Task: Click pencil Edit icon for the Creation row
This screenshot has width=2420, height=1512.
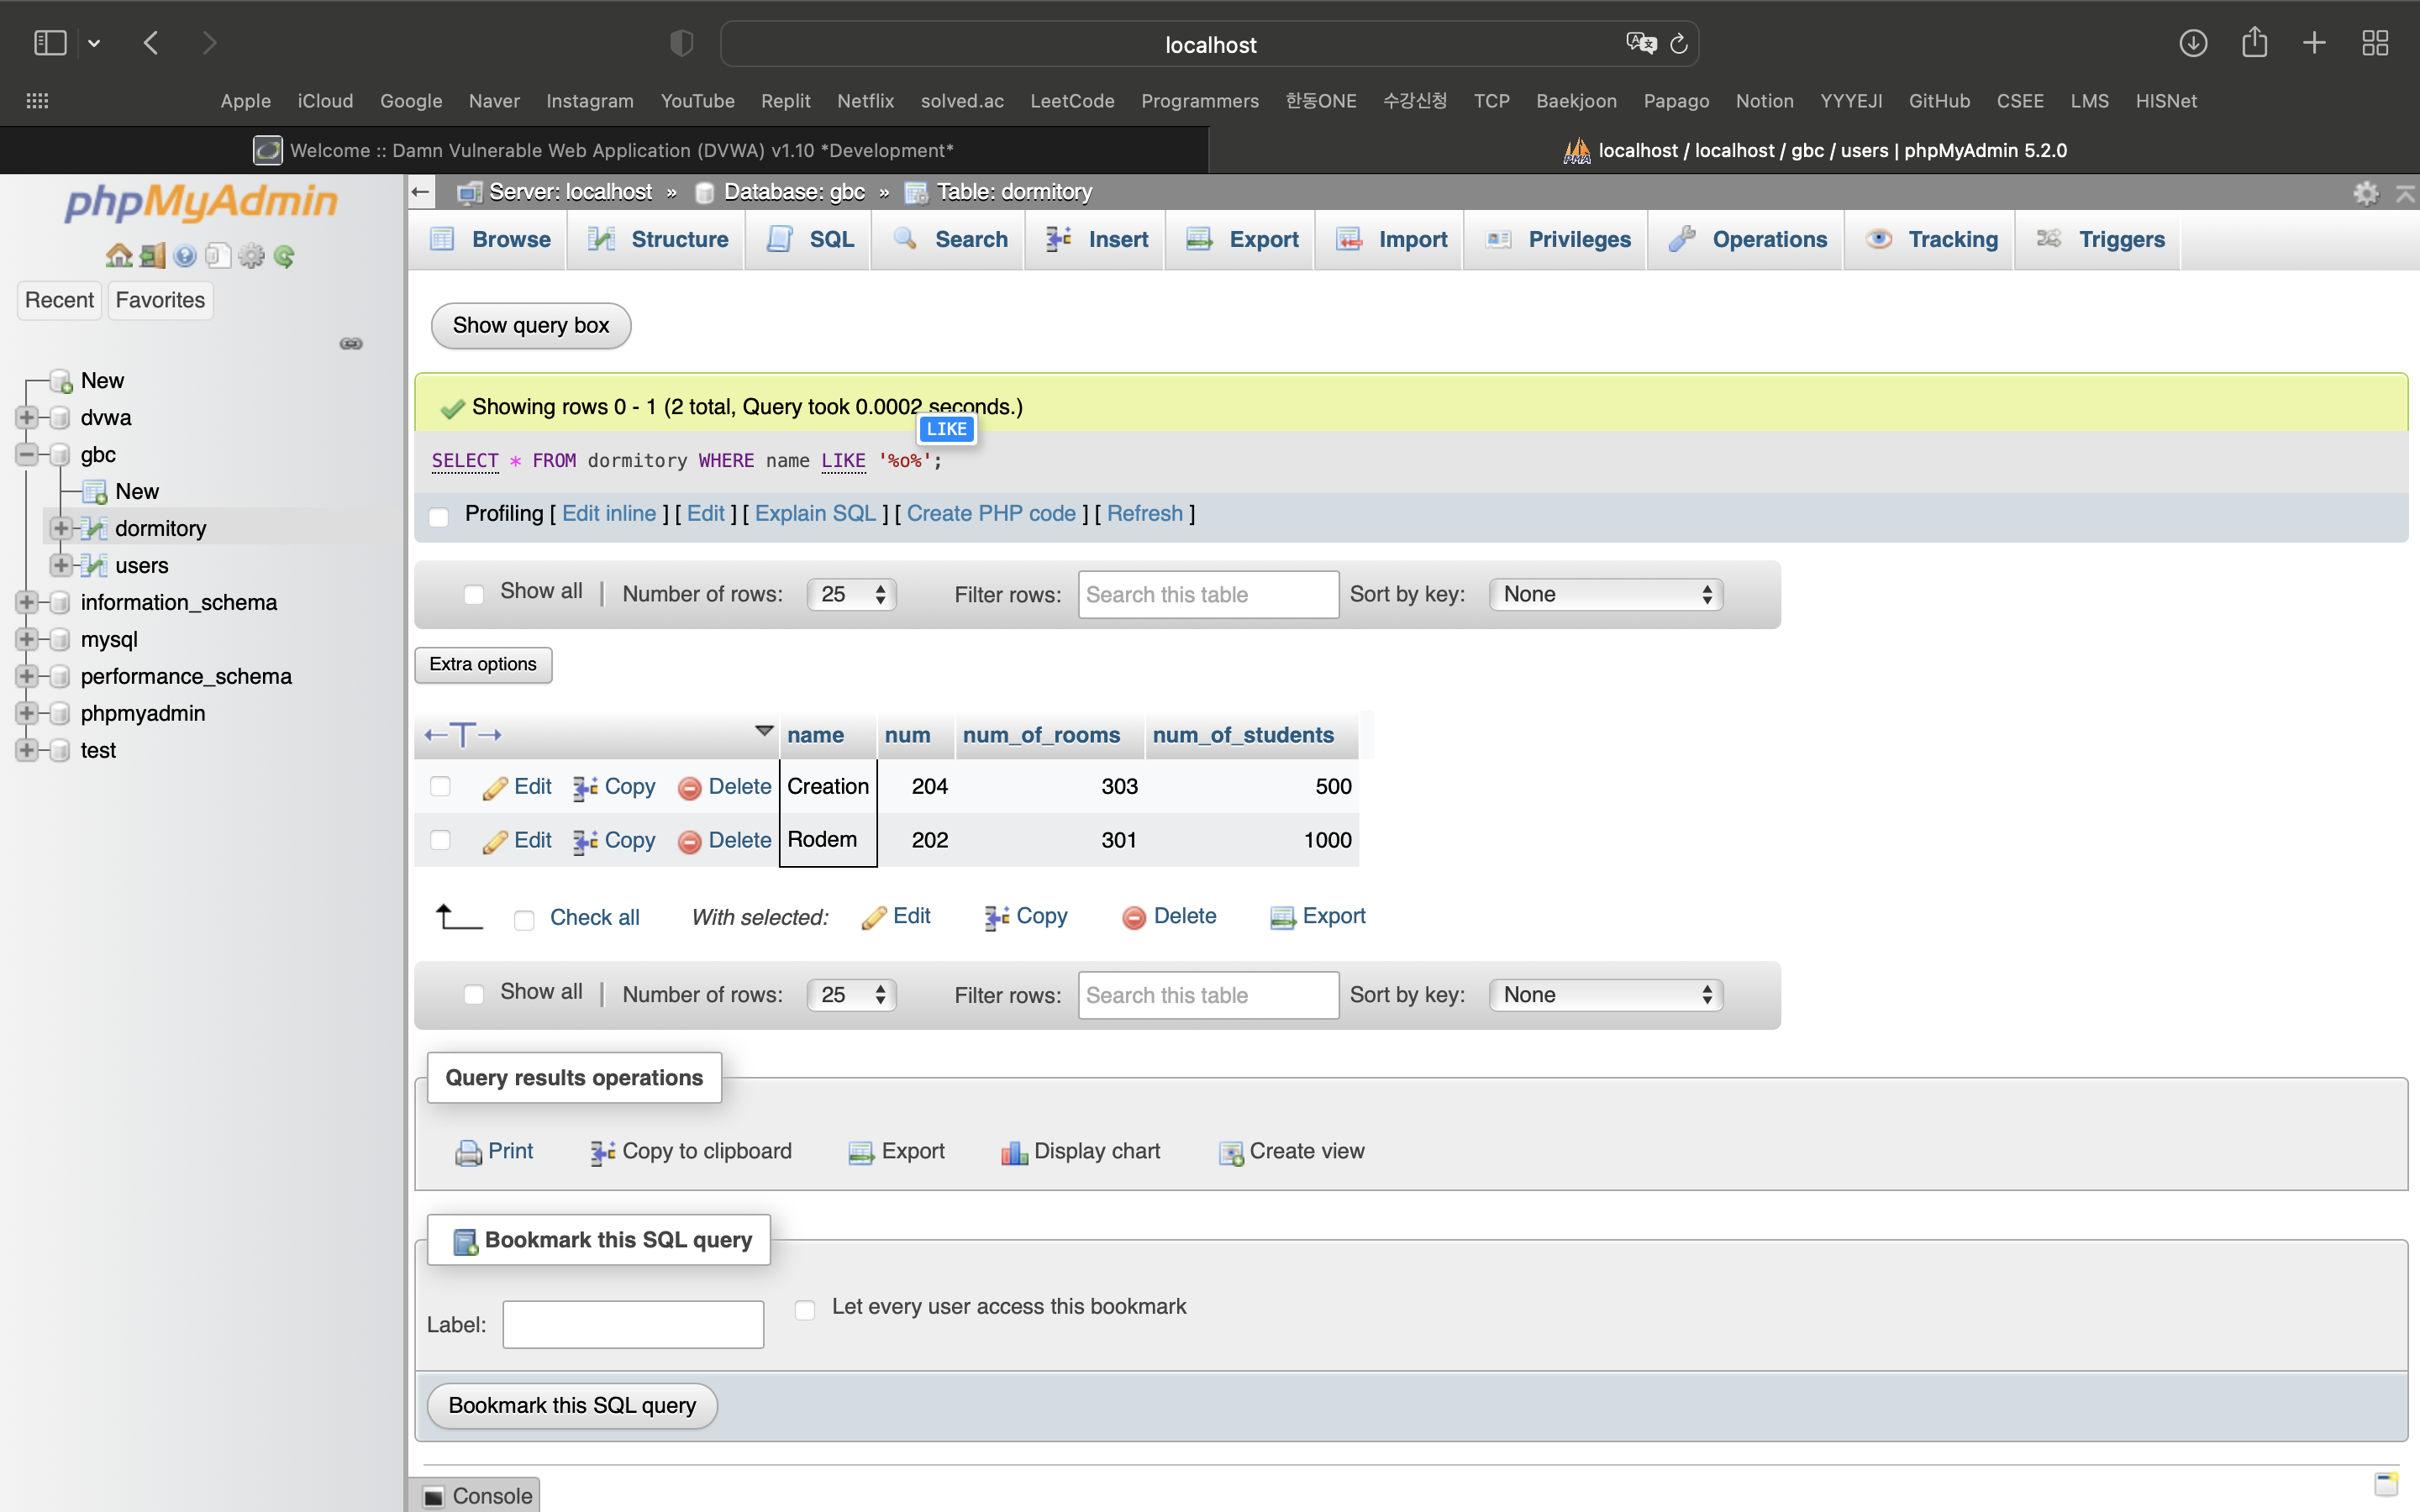Action: pos(494,788)
